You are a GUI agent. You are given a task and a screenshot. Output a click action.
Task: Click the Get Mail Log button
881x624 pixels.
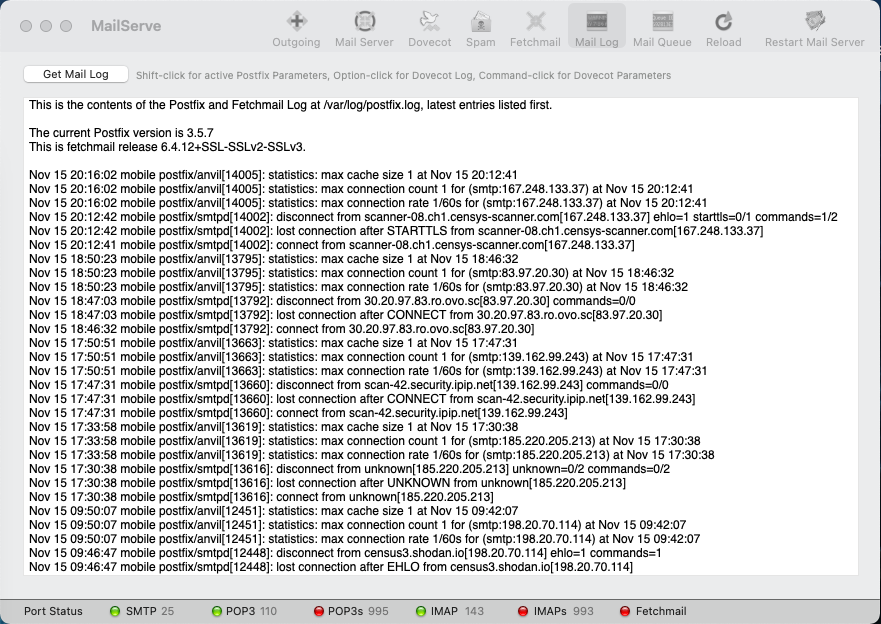[76, 75]
